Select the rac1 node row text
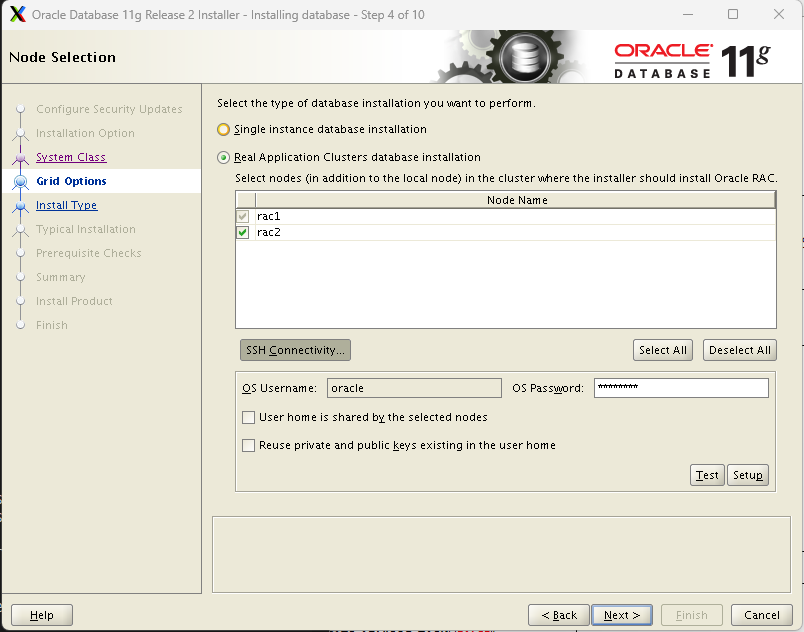Screen dimensions: 804x632 (x=269, y=216)
